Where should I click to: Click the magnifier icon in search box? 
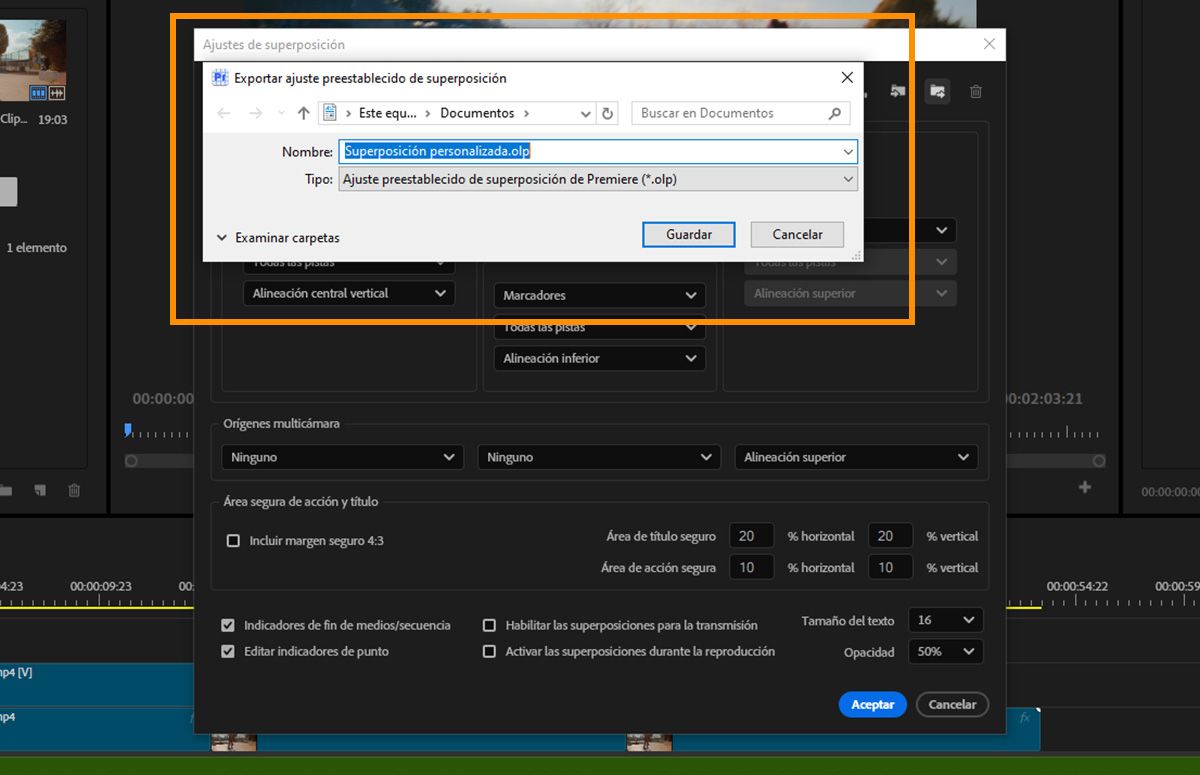(x=835, y=113)
